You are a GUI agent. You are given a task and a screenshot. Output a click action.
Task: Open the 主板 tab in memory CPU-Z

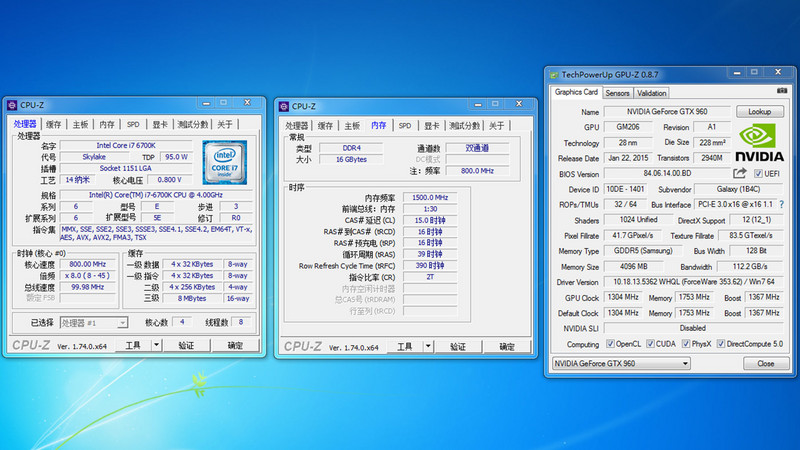pos(352,126)
